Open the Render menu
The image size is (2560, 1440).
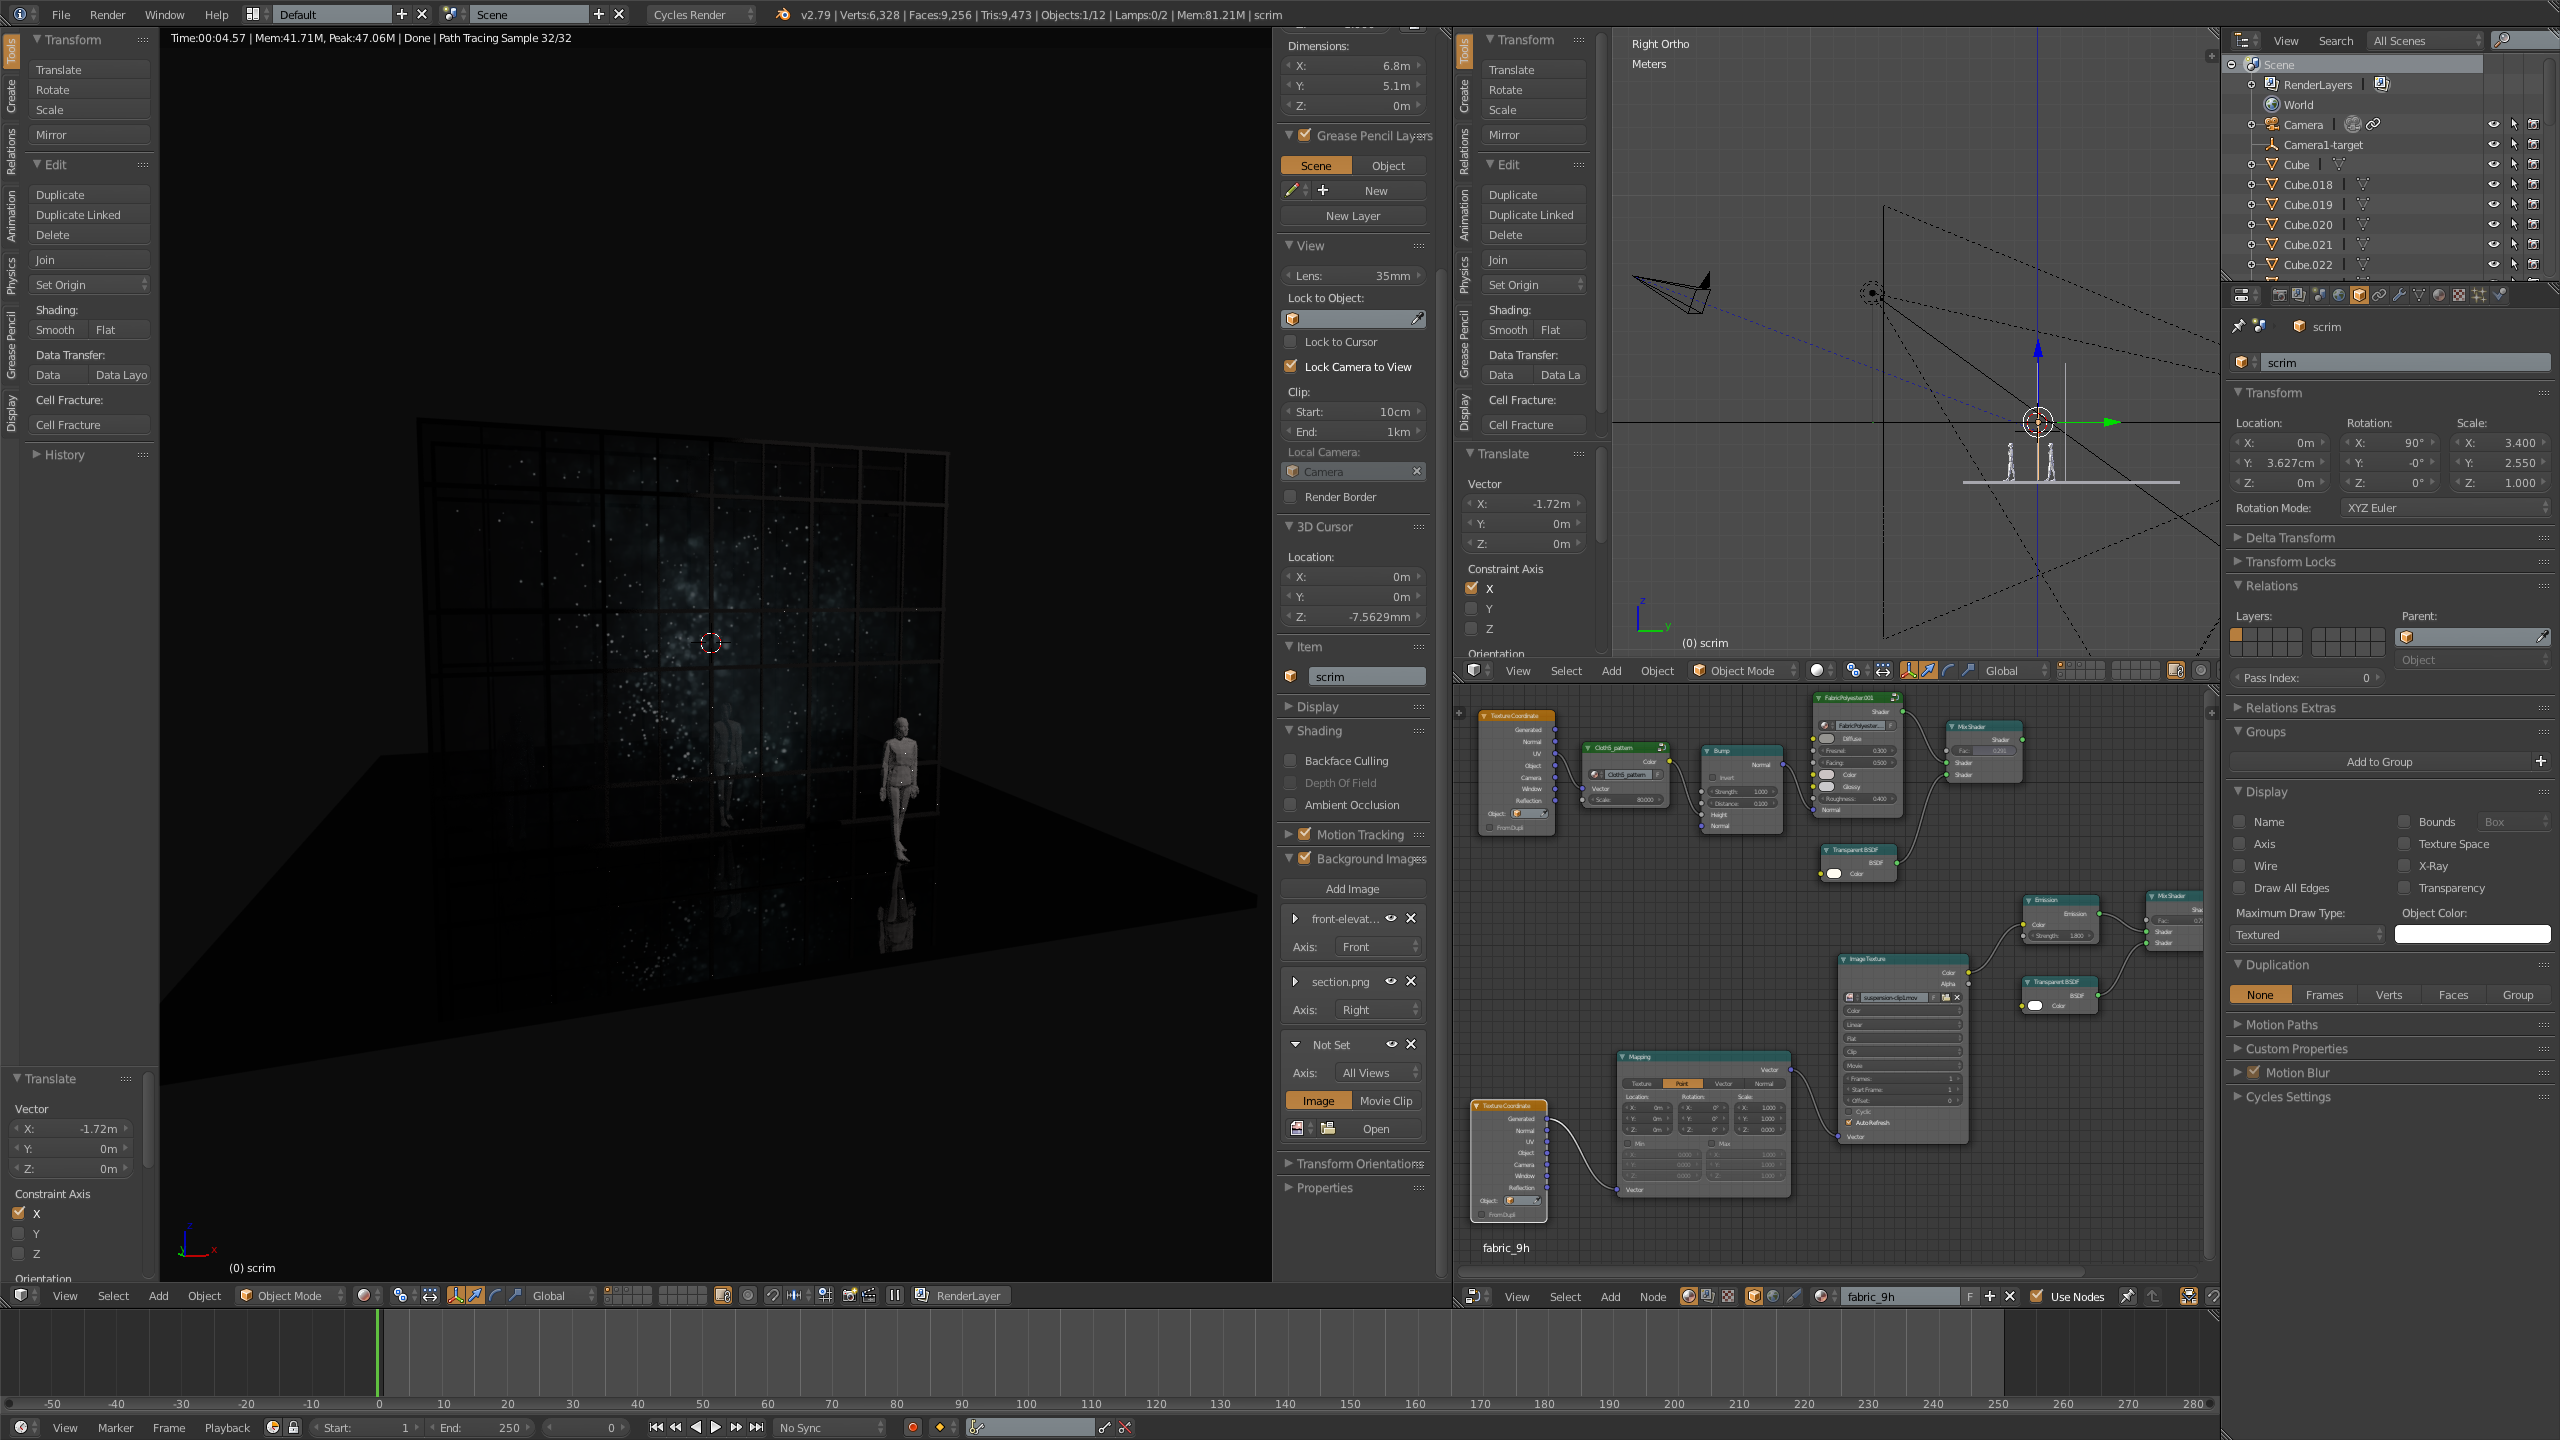click(x=107, y=14)
